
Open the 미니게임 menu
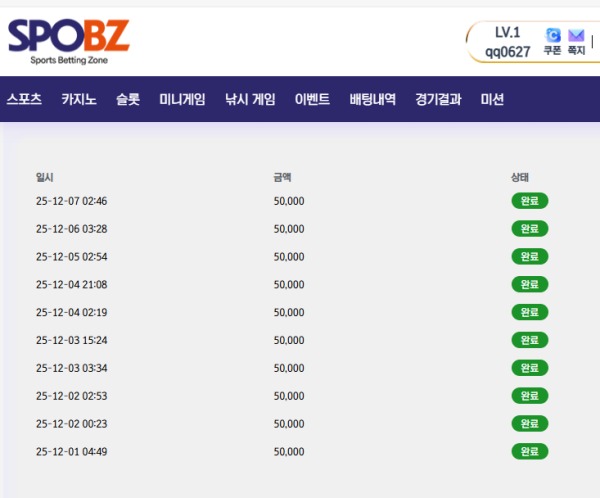point(182,100)
